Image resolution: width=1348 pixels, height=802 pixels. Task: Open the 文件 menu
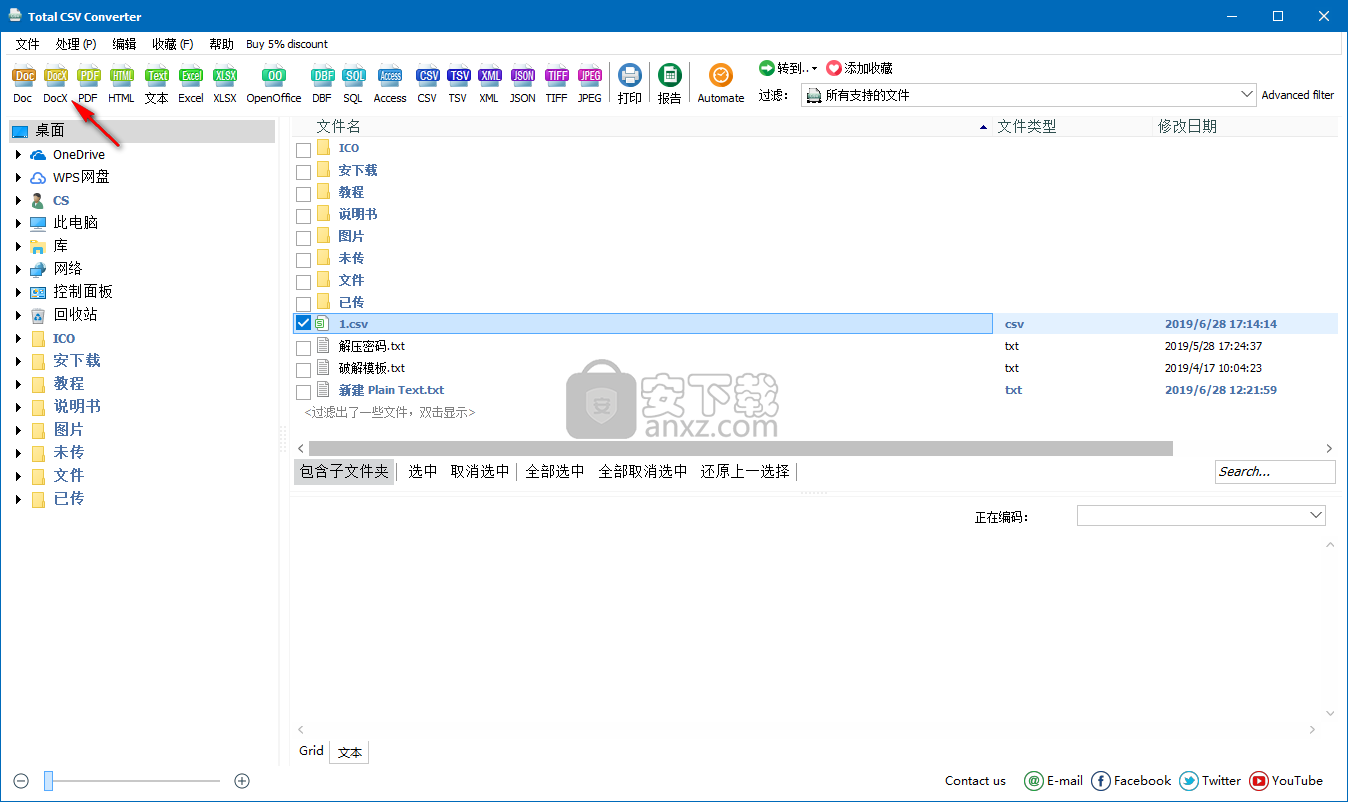coord(27,44)
